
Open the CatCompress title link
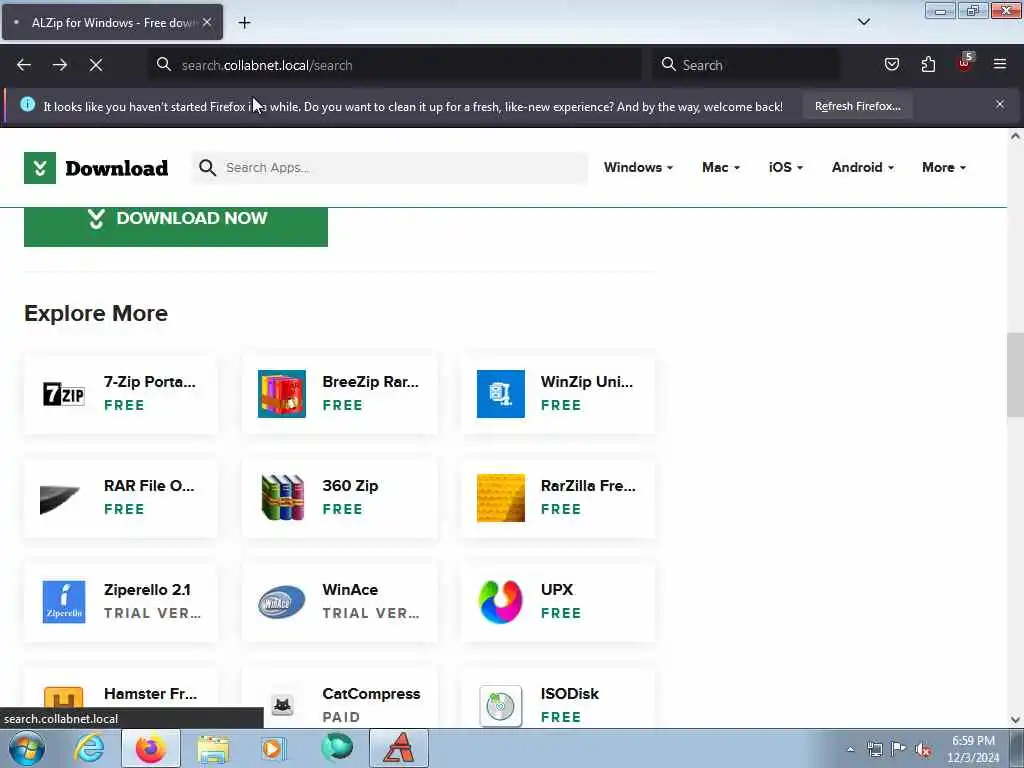371,694
